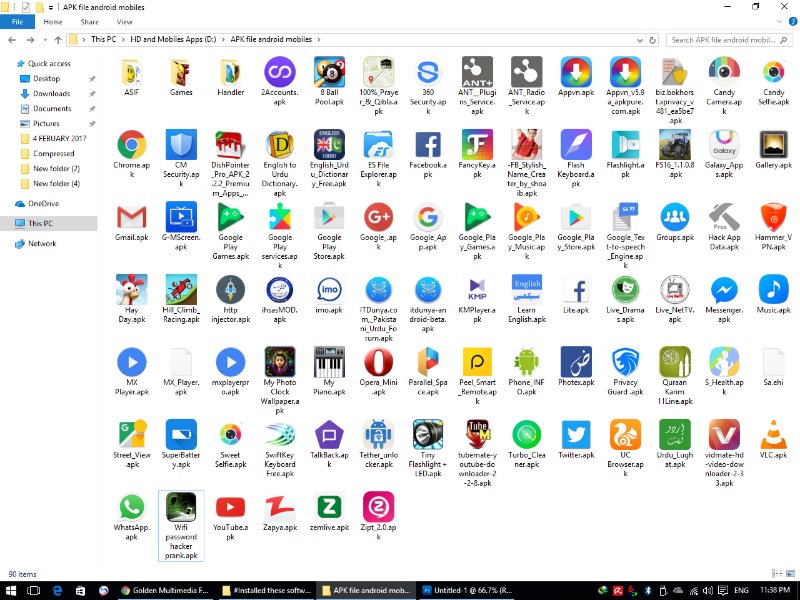Click the Facebook.apk icon

(428, 145)
